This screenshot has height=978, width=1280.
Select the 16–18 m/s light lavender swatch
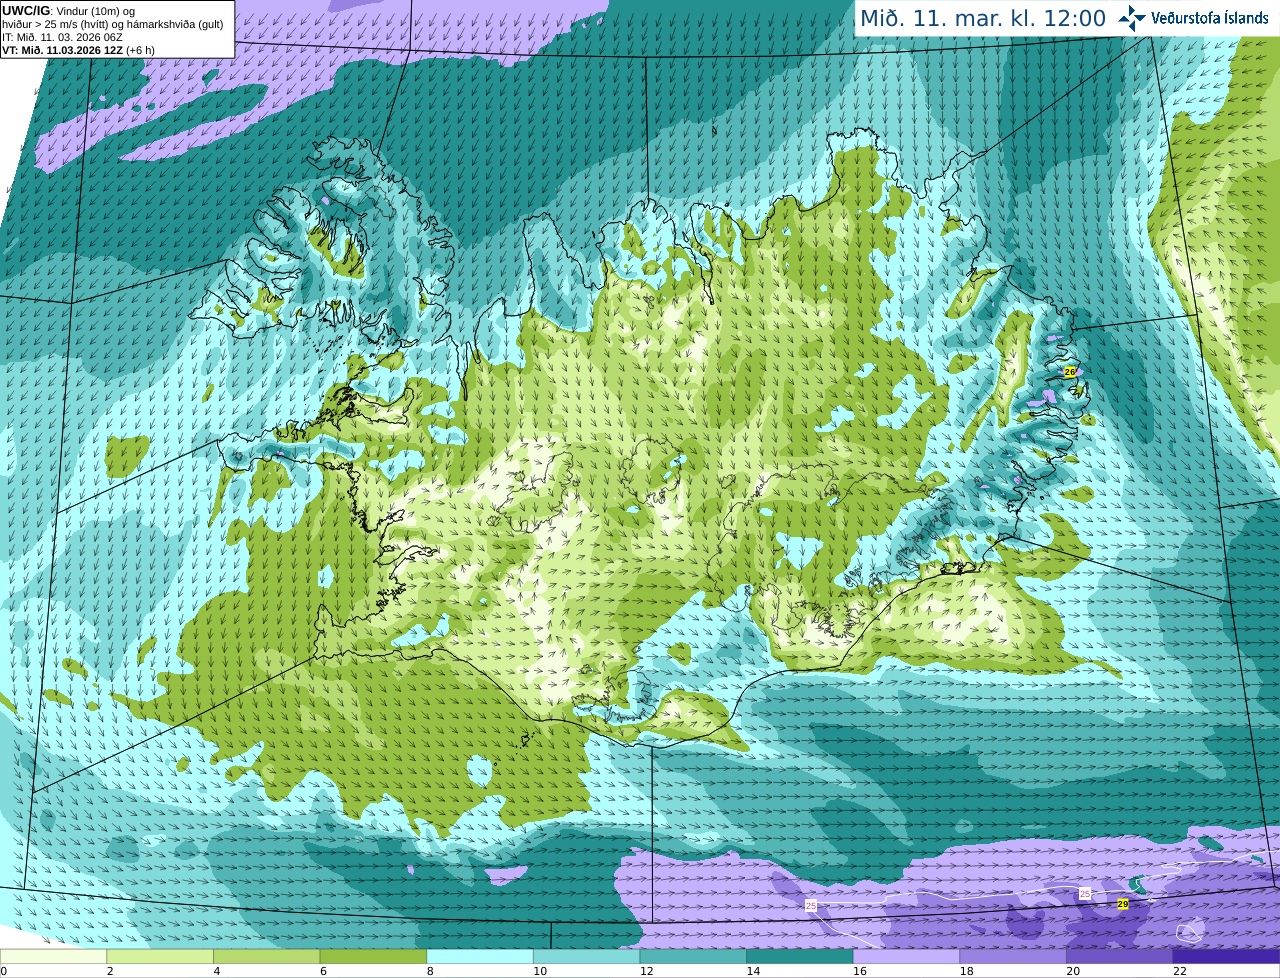(x=907, y=956)
